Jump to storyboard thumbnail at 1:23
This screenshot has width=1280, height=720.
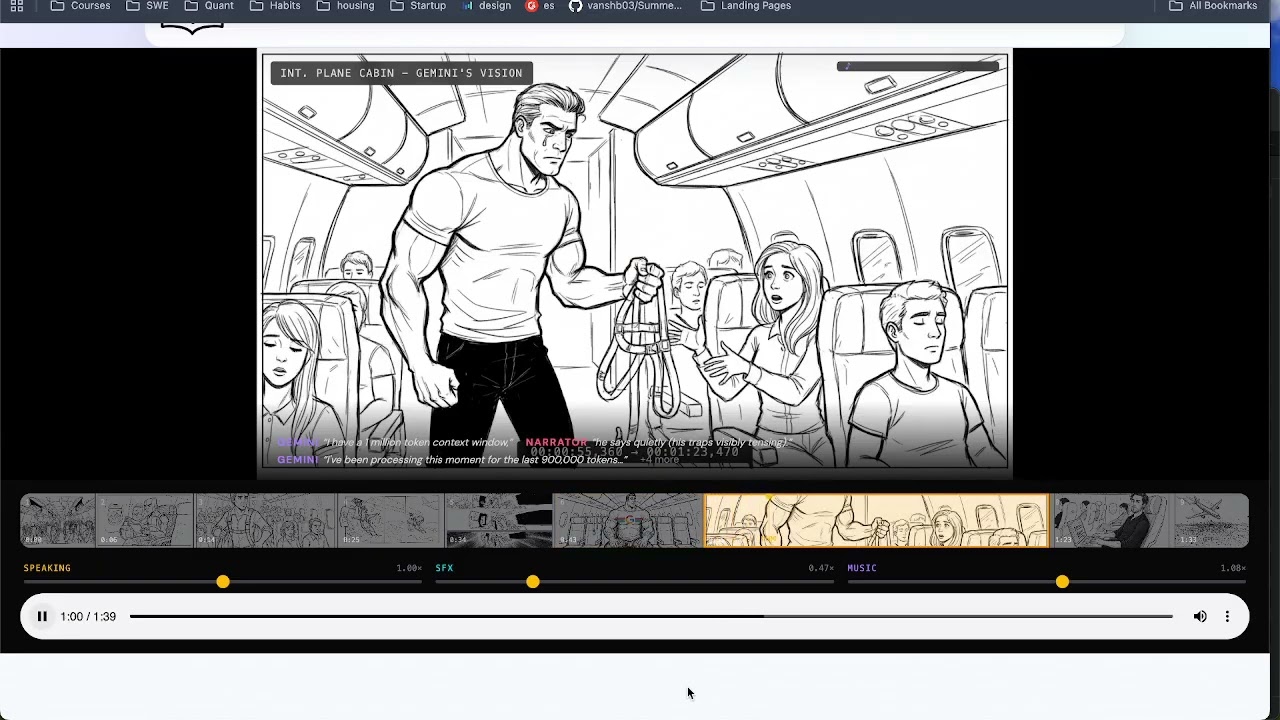click(1113, 520)
